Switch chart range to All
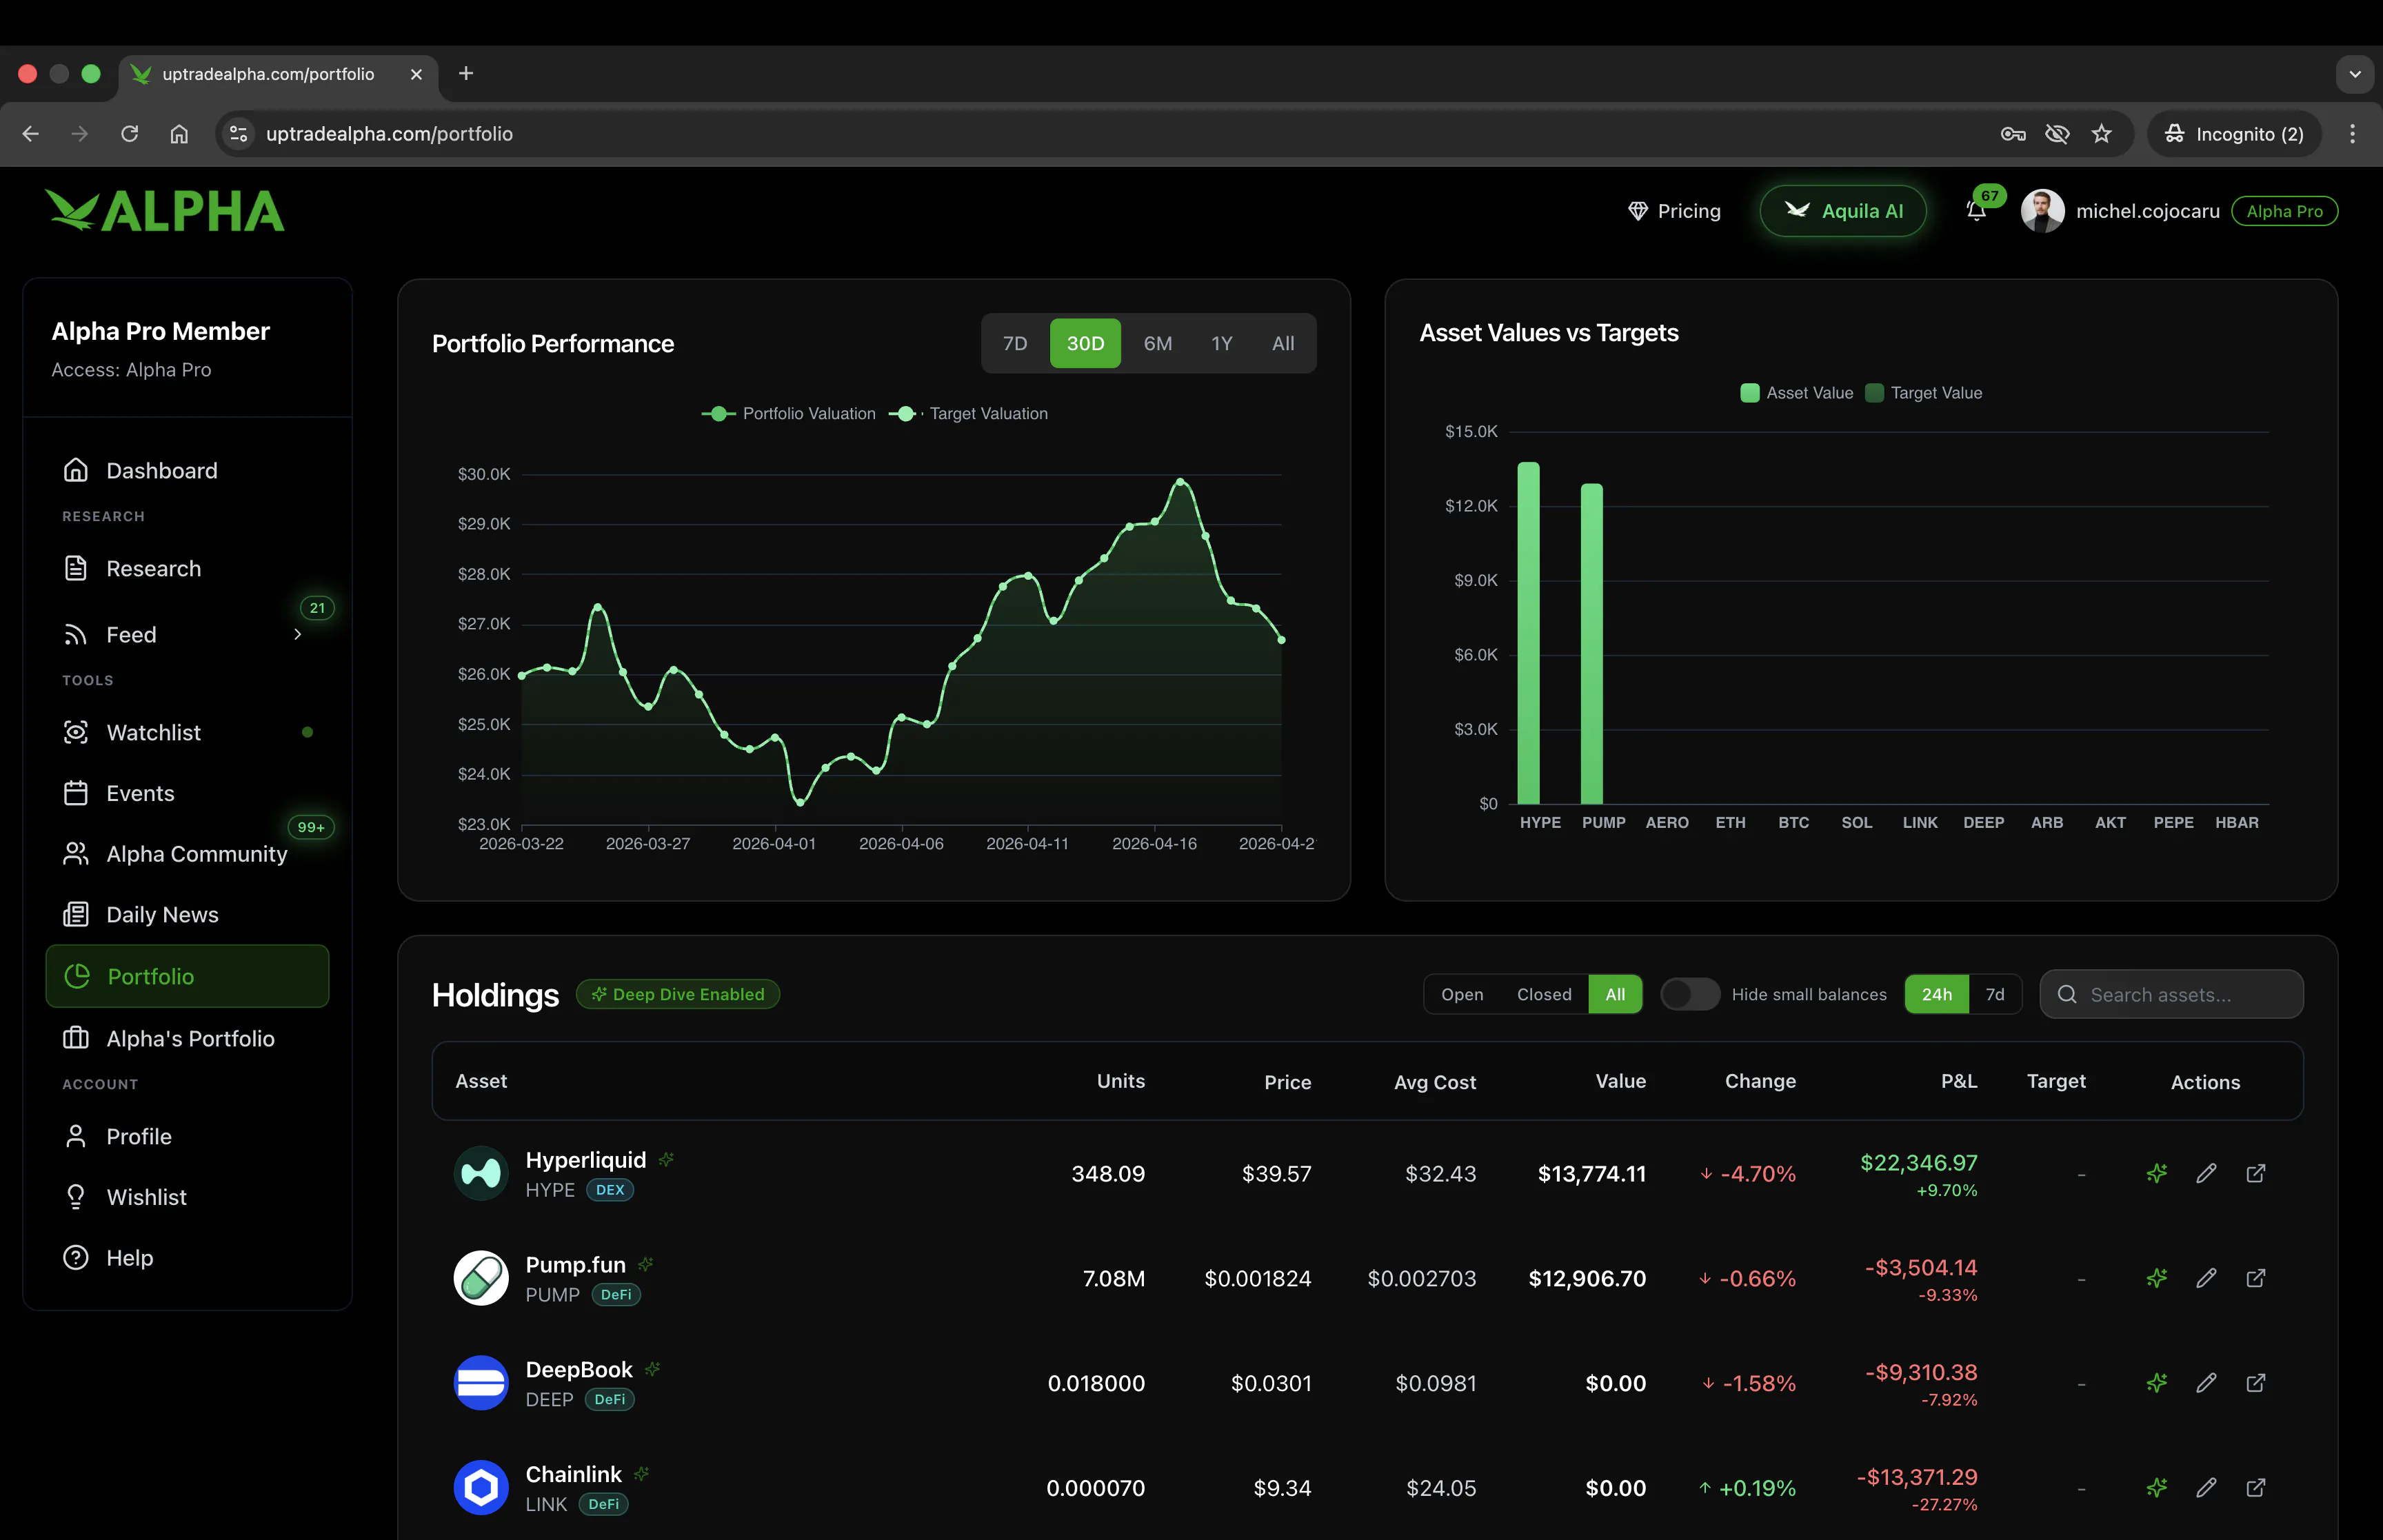Image resolution: width=2383 pixels, height=1540 pixels. tap(1282, 343)
